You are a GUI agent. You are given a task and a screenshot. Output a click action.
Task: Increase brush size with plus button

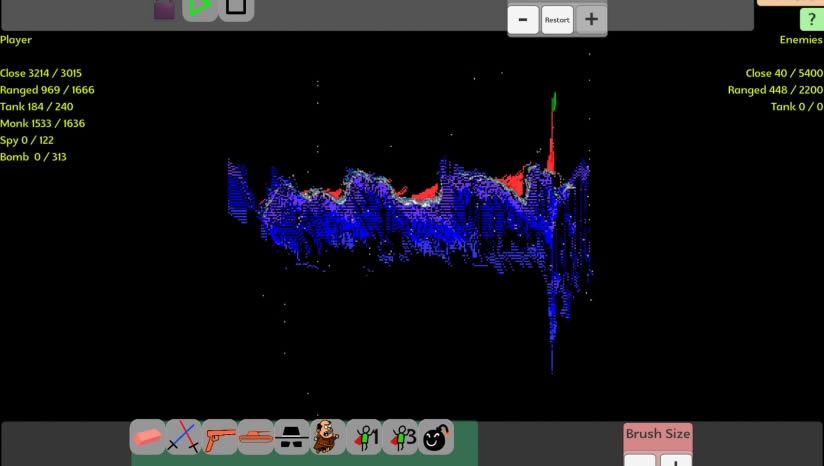[676, 460]
